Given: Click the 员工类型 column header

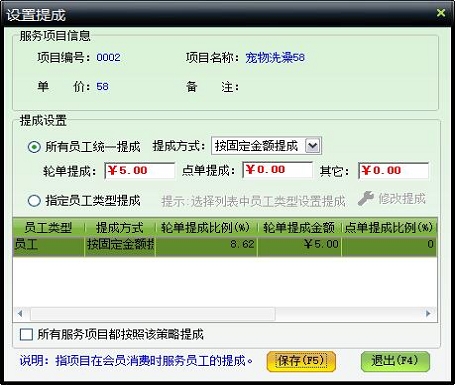Looking at the screenshot, I should (49, 228).
